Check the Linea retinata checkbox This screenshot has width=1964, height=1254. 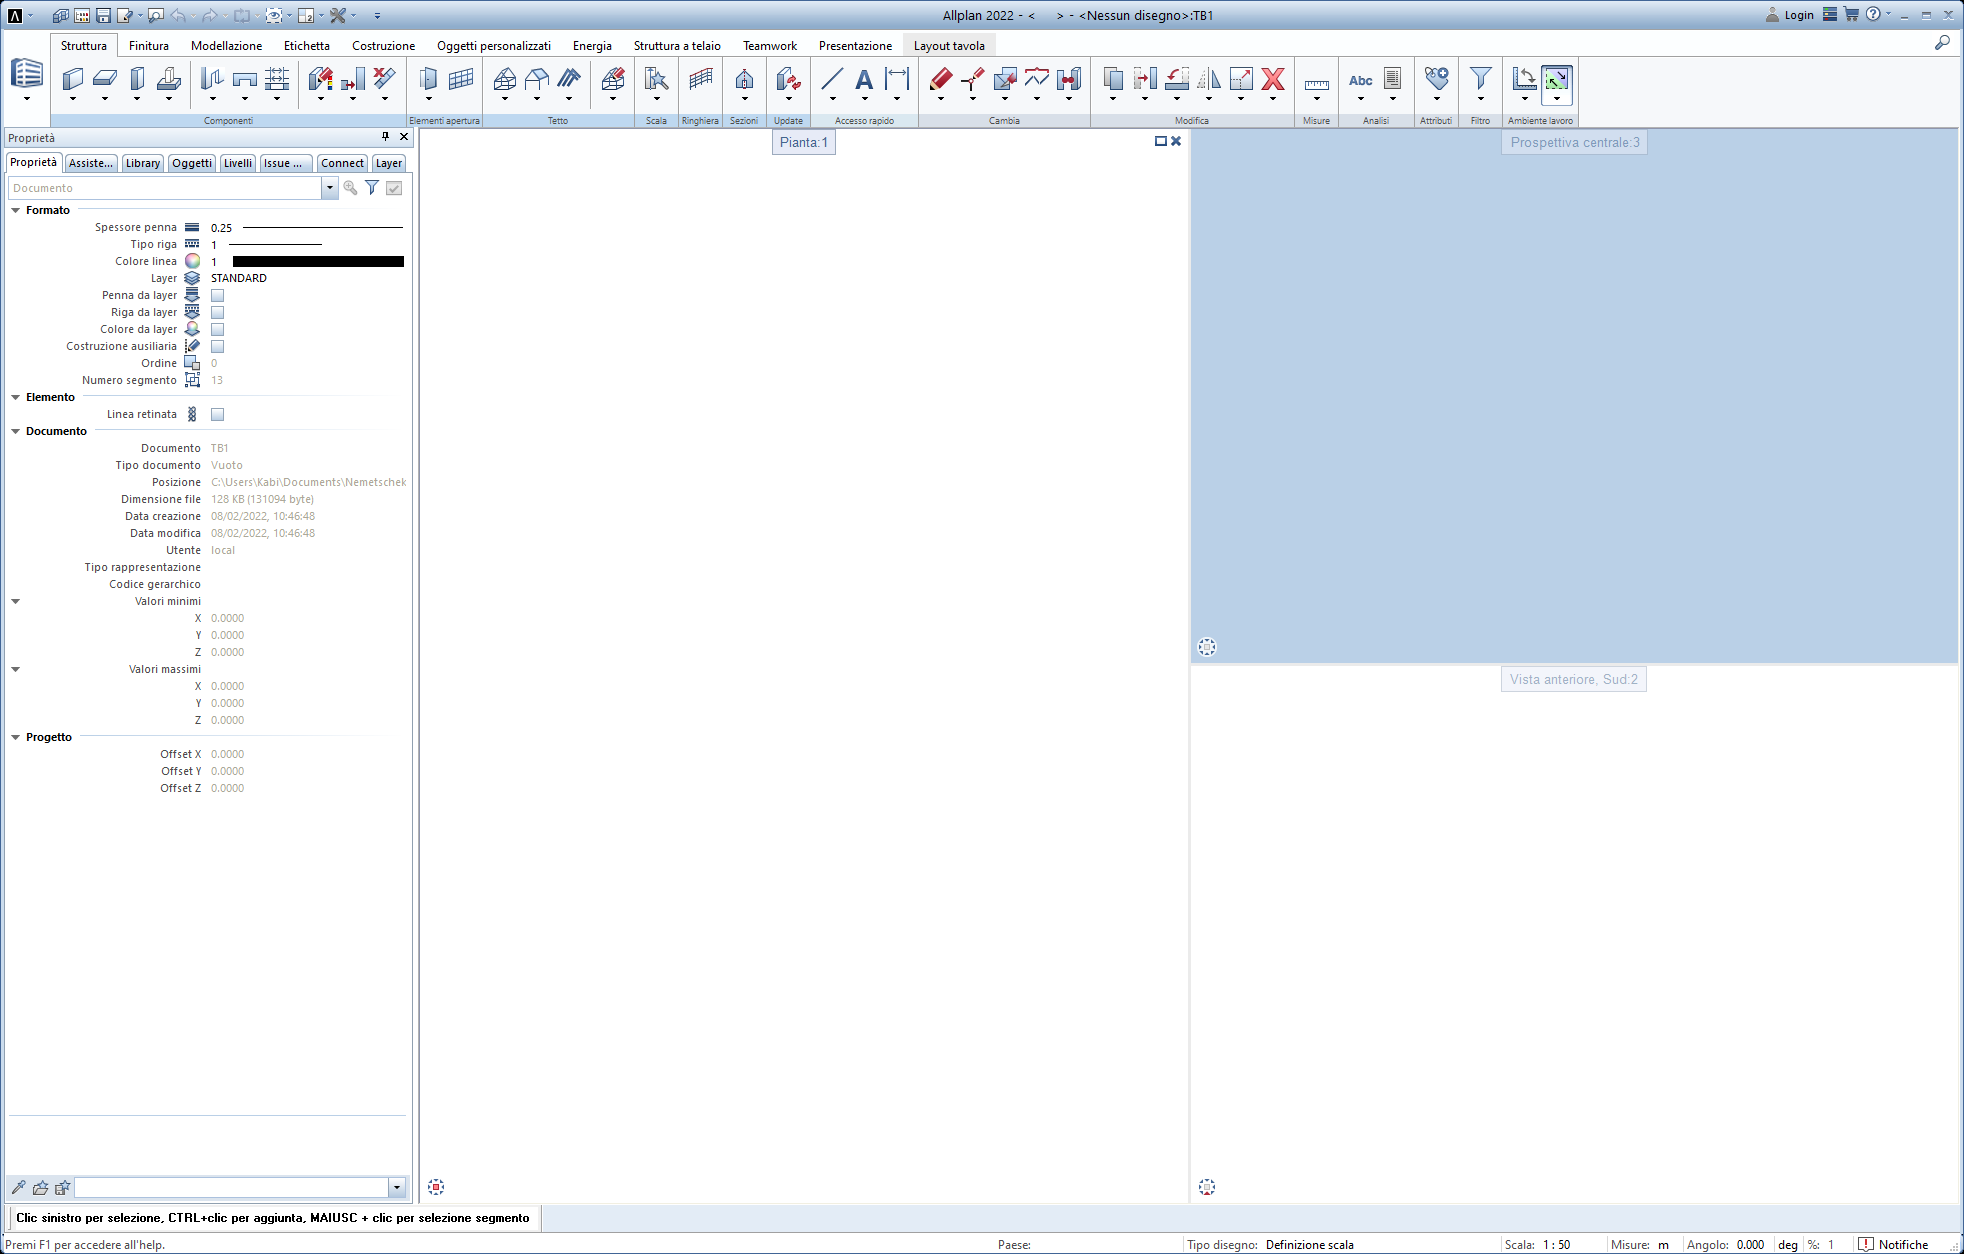click(x=217, y=415)
